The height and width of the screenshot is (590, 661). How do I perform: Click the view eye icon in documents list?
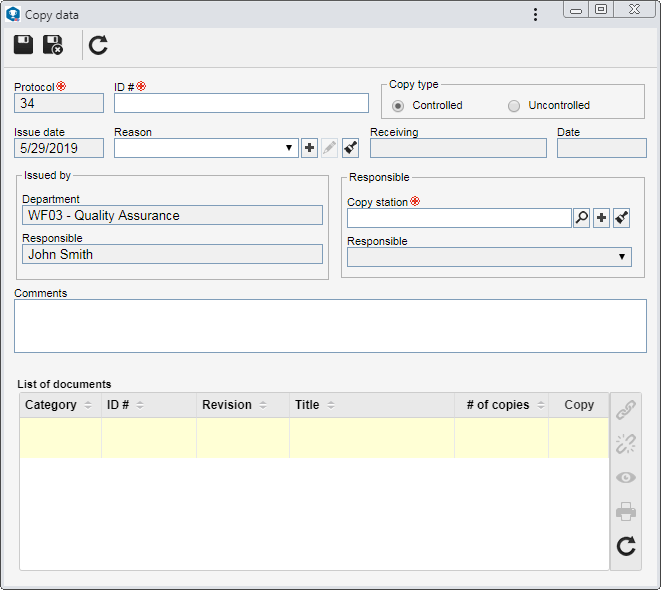[626, 477]
